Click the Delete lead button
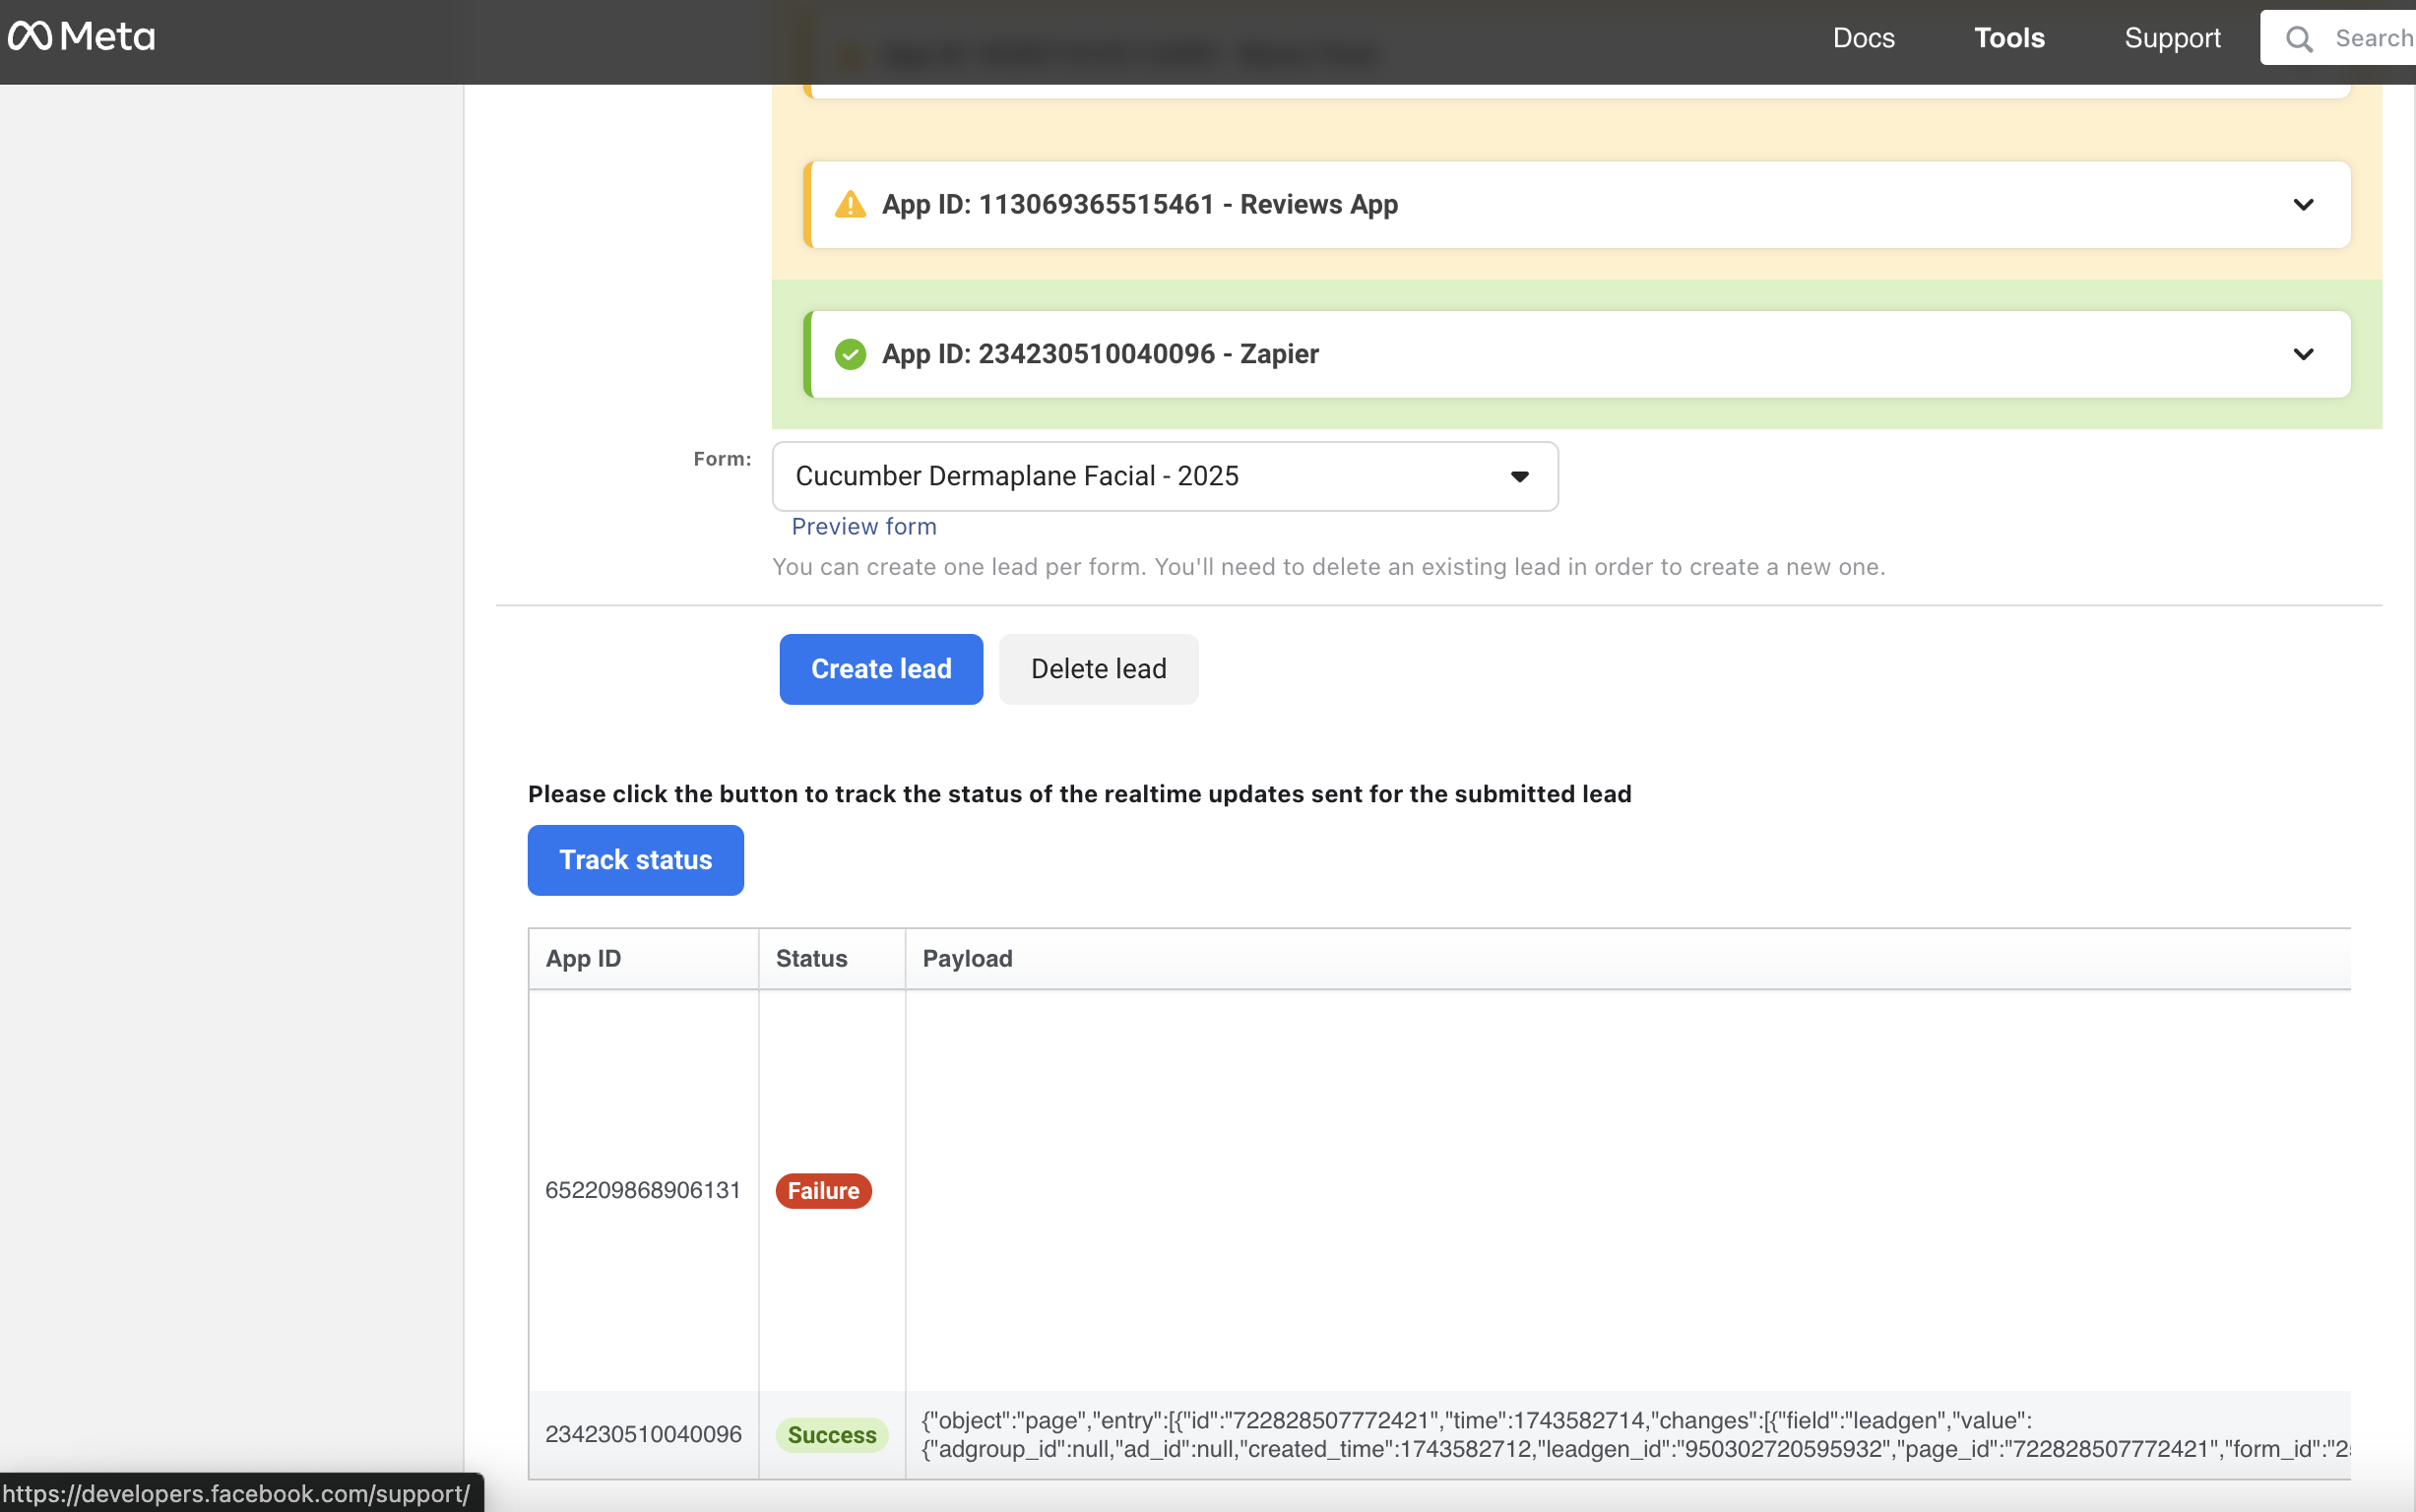The width and height of the screenshot is (2416, 1512). 1098,669
